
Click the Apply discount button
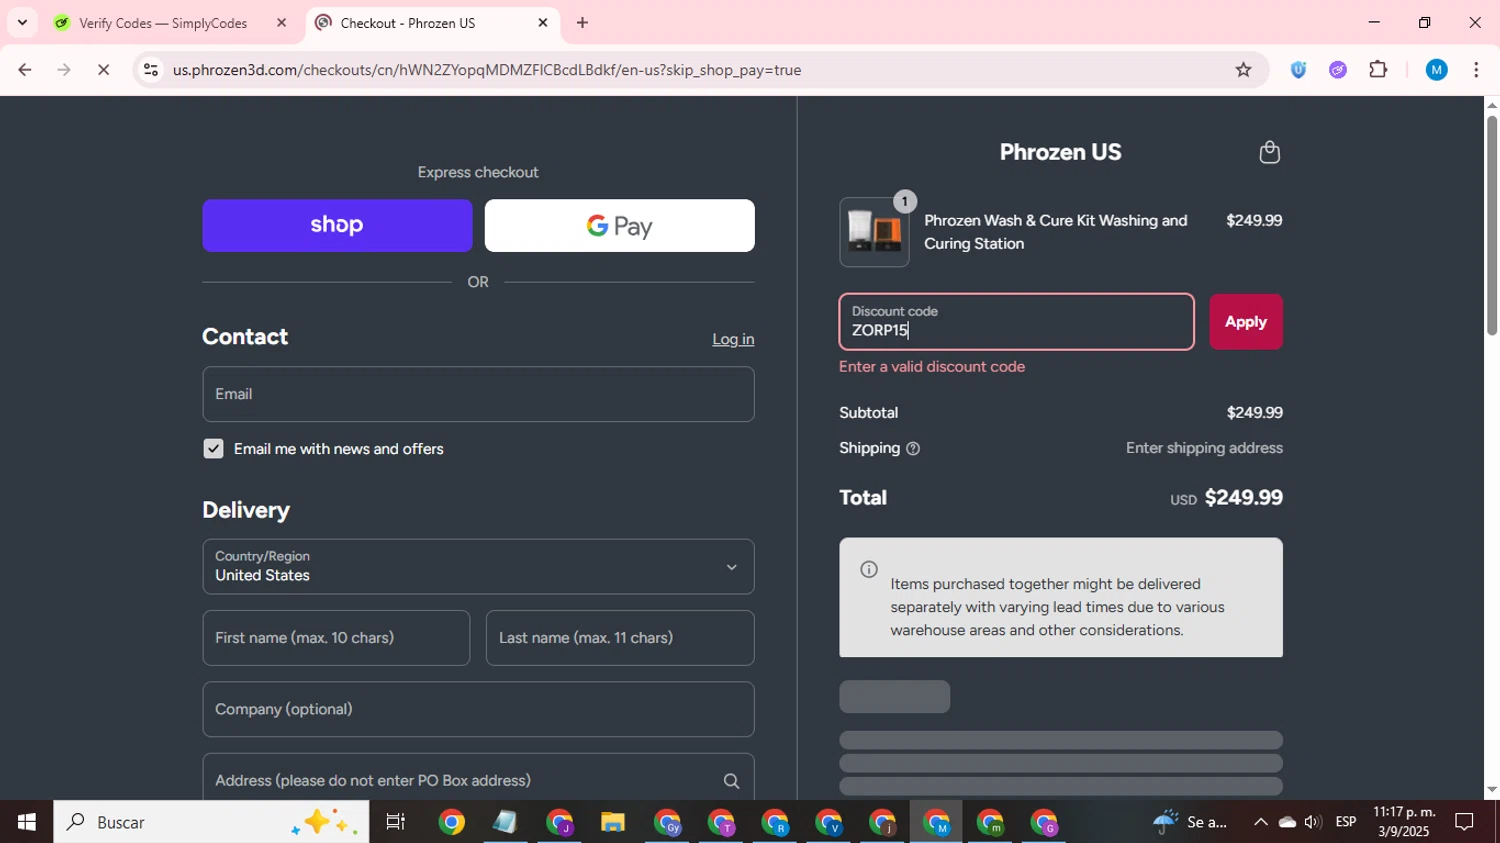[1246, 322]
